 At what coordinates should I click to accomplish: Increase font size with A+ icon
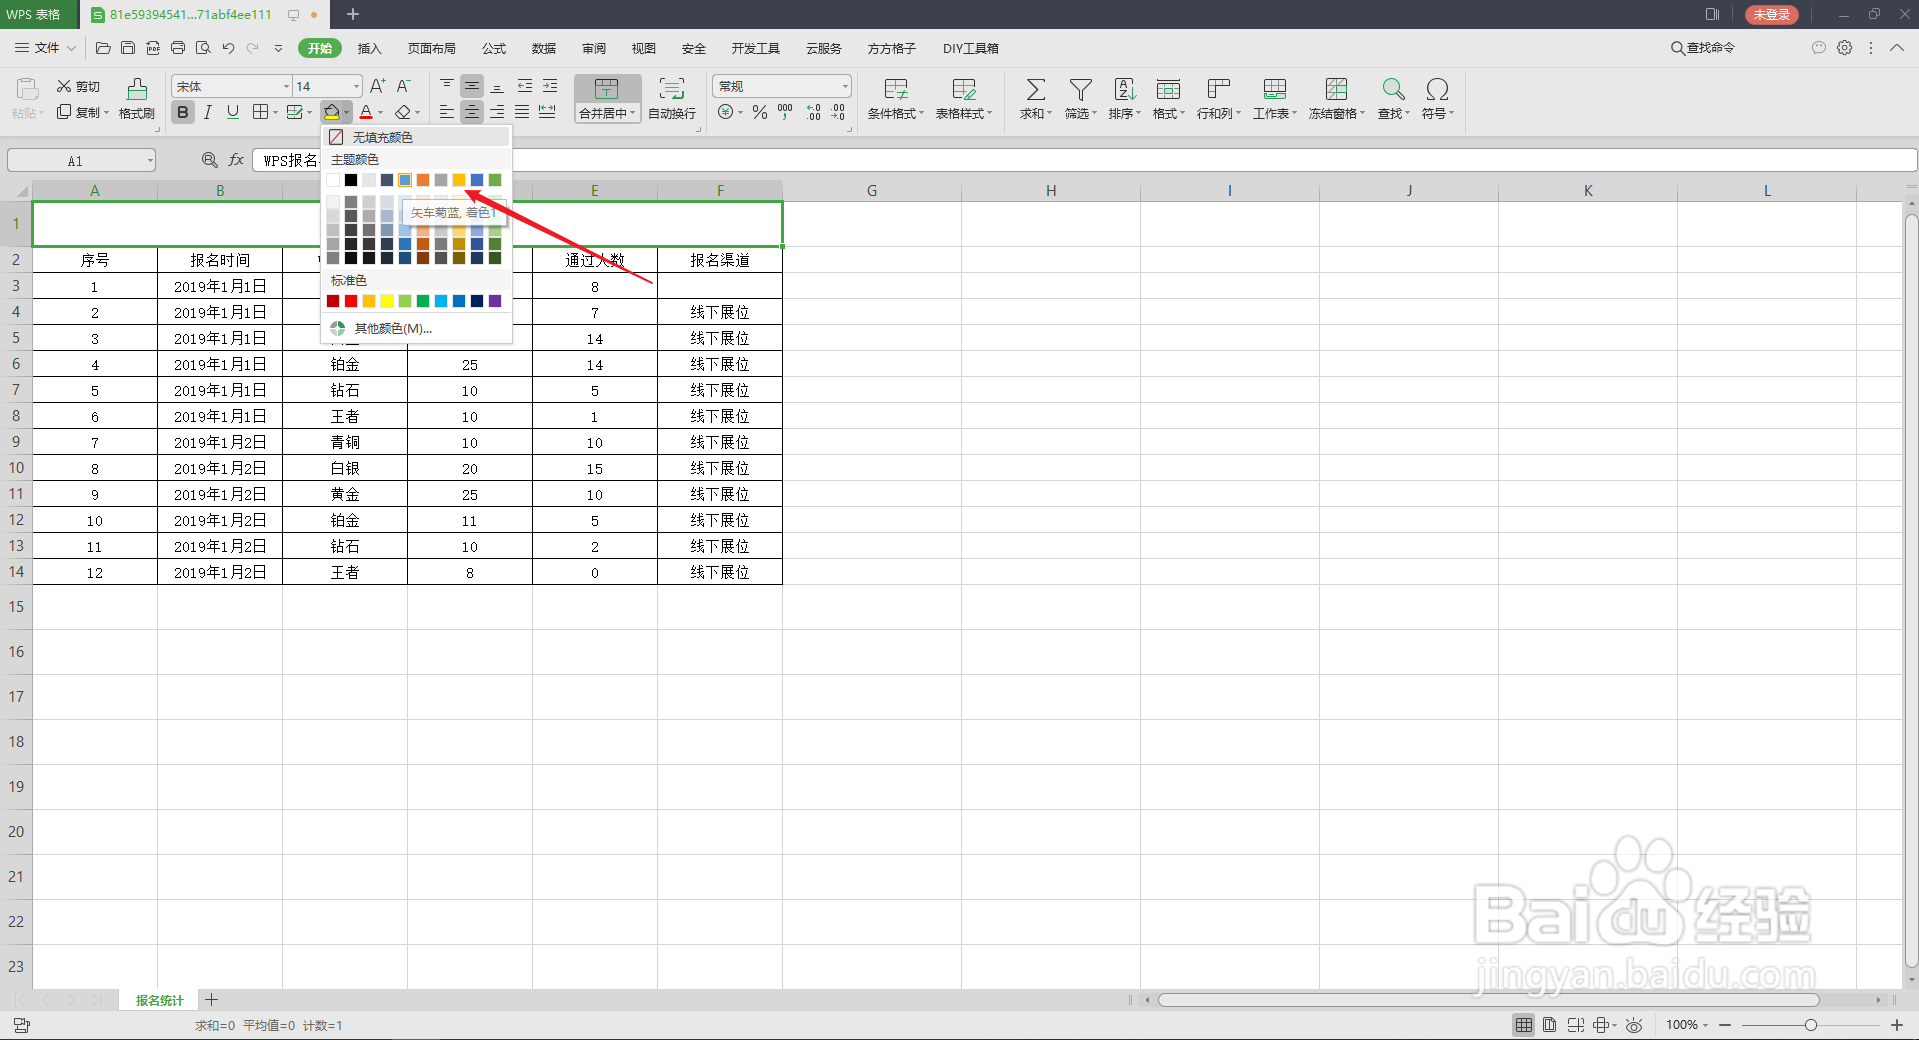(377, 86)
